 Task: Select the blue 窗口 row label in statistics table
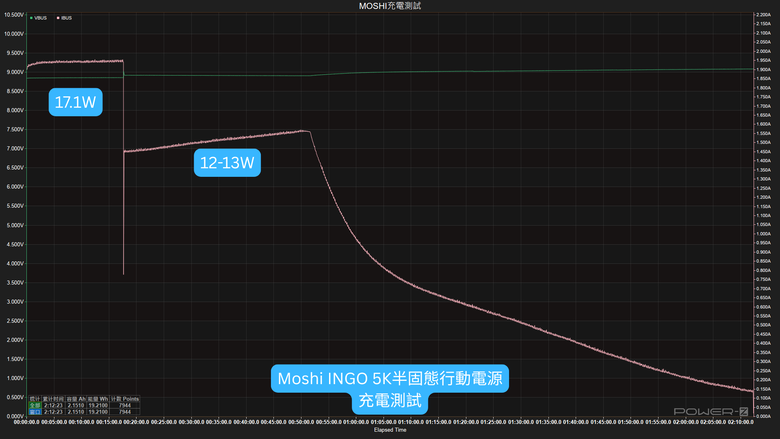pyautogui.click(x=35, y=412)
